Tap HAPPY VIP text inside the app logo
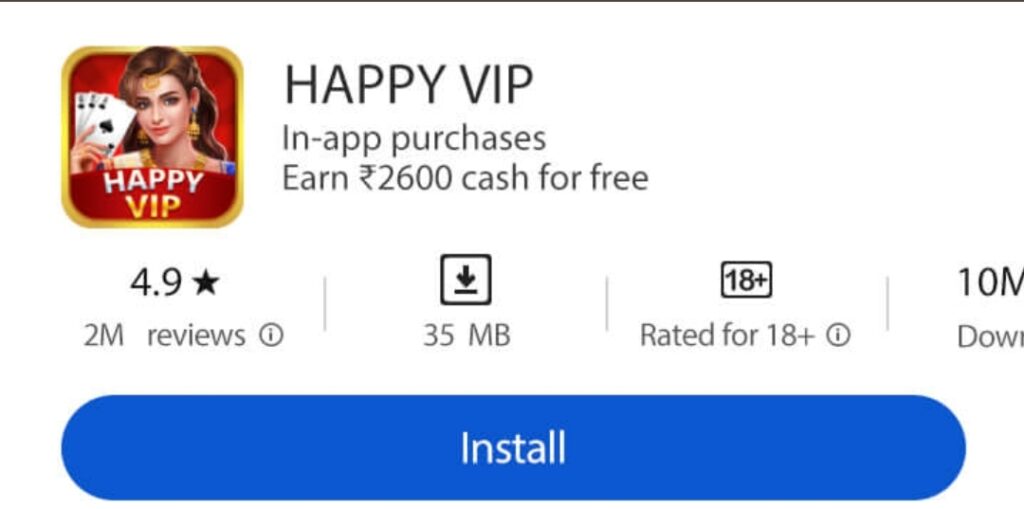 (153, 194)
